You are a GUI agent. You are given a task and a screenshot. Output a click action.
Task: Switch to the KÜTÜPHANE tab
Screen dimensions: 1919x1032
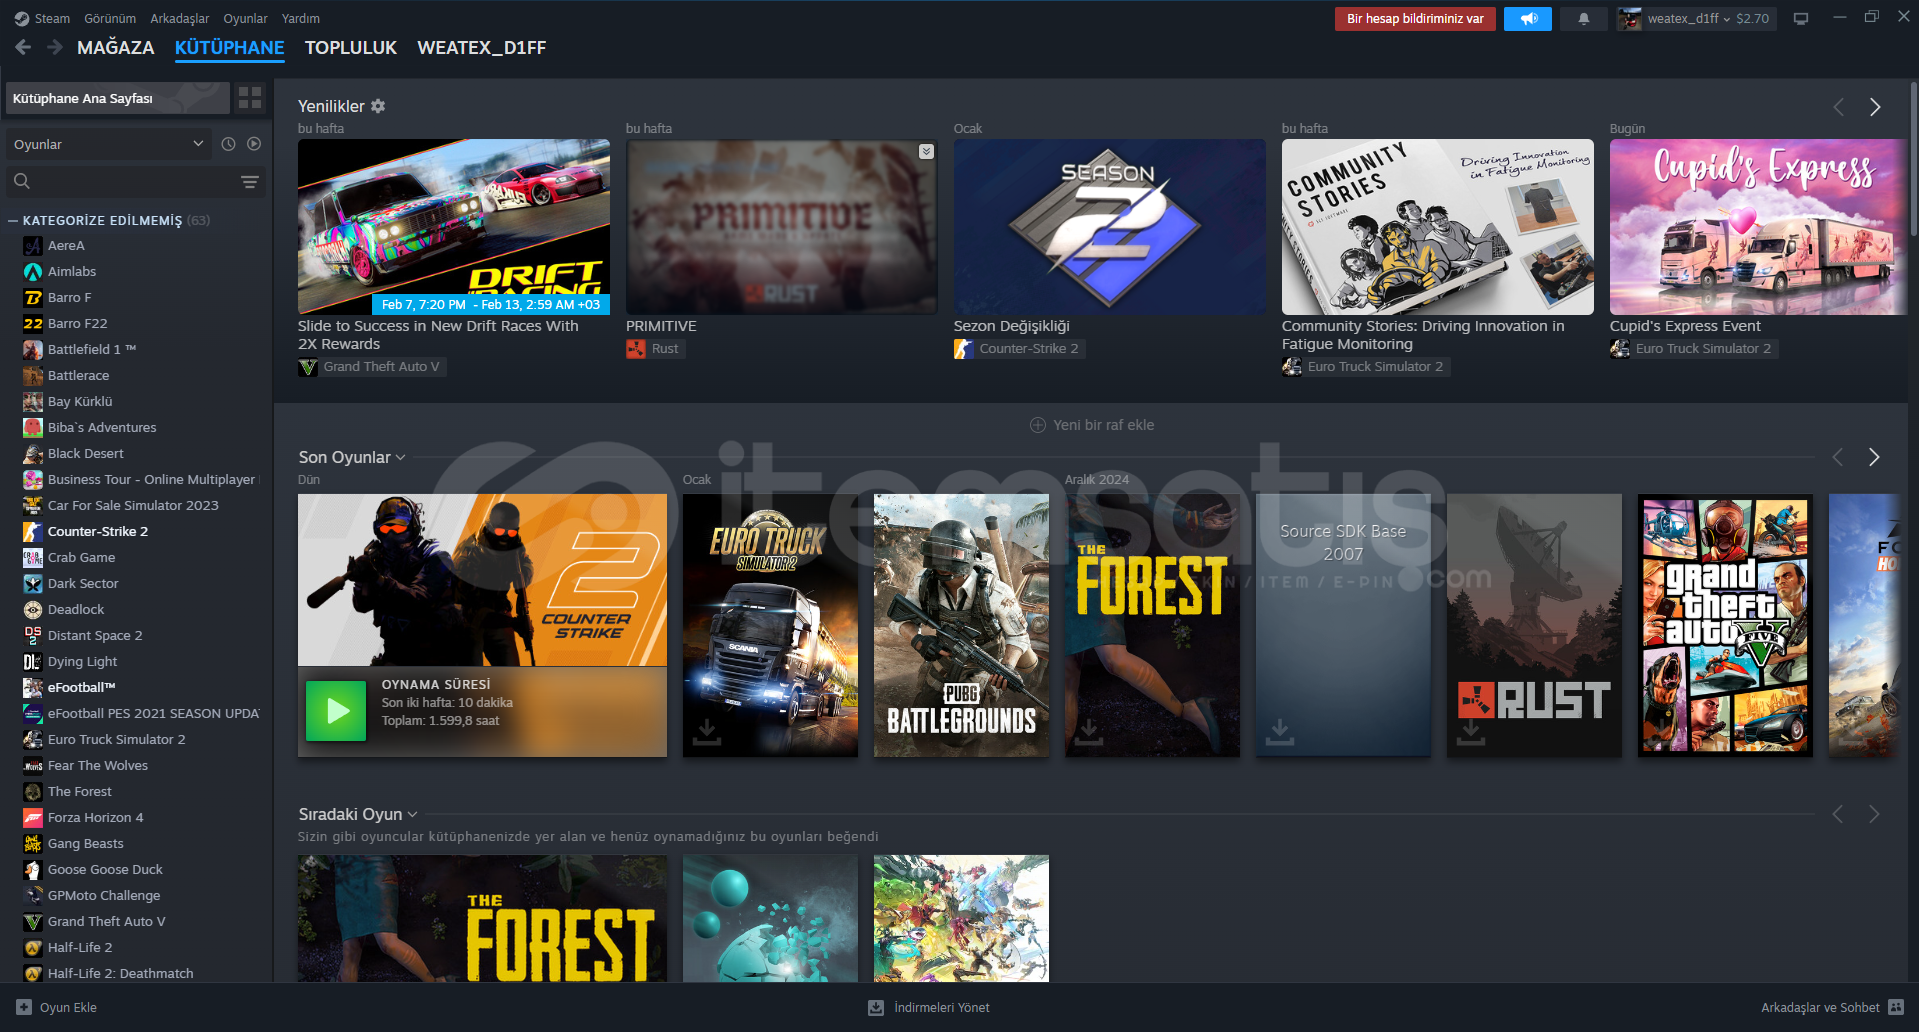click(x=230, y=47)
